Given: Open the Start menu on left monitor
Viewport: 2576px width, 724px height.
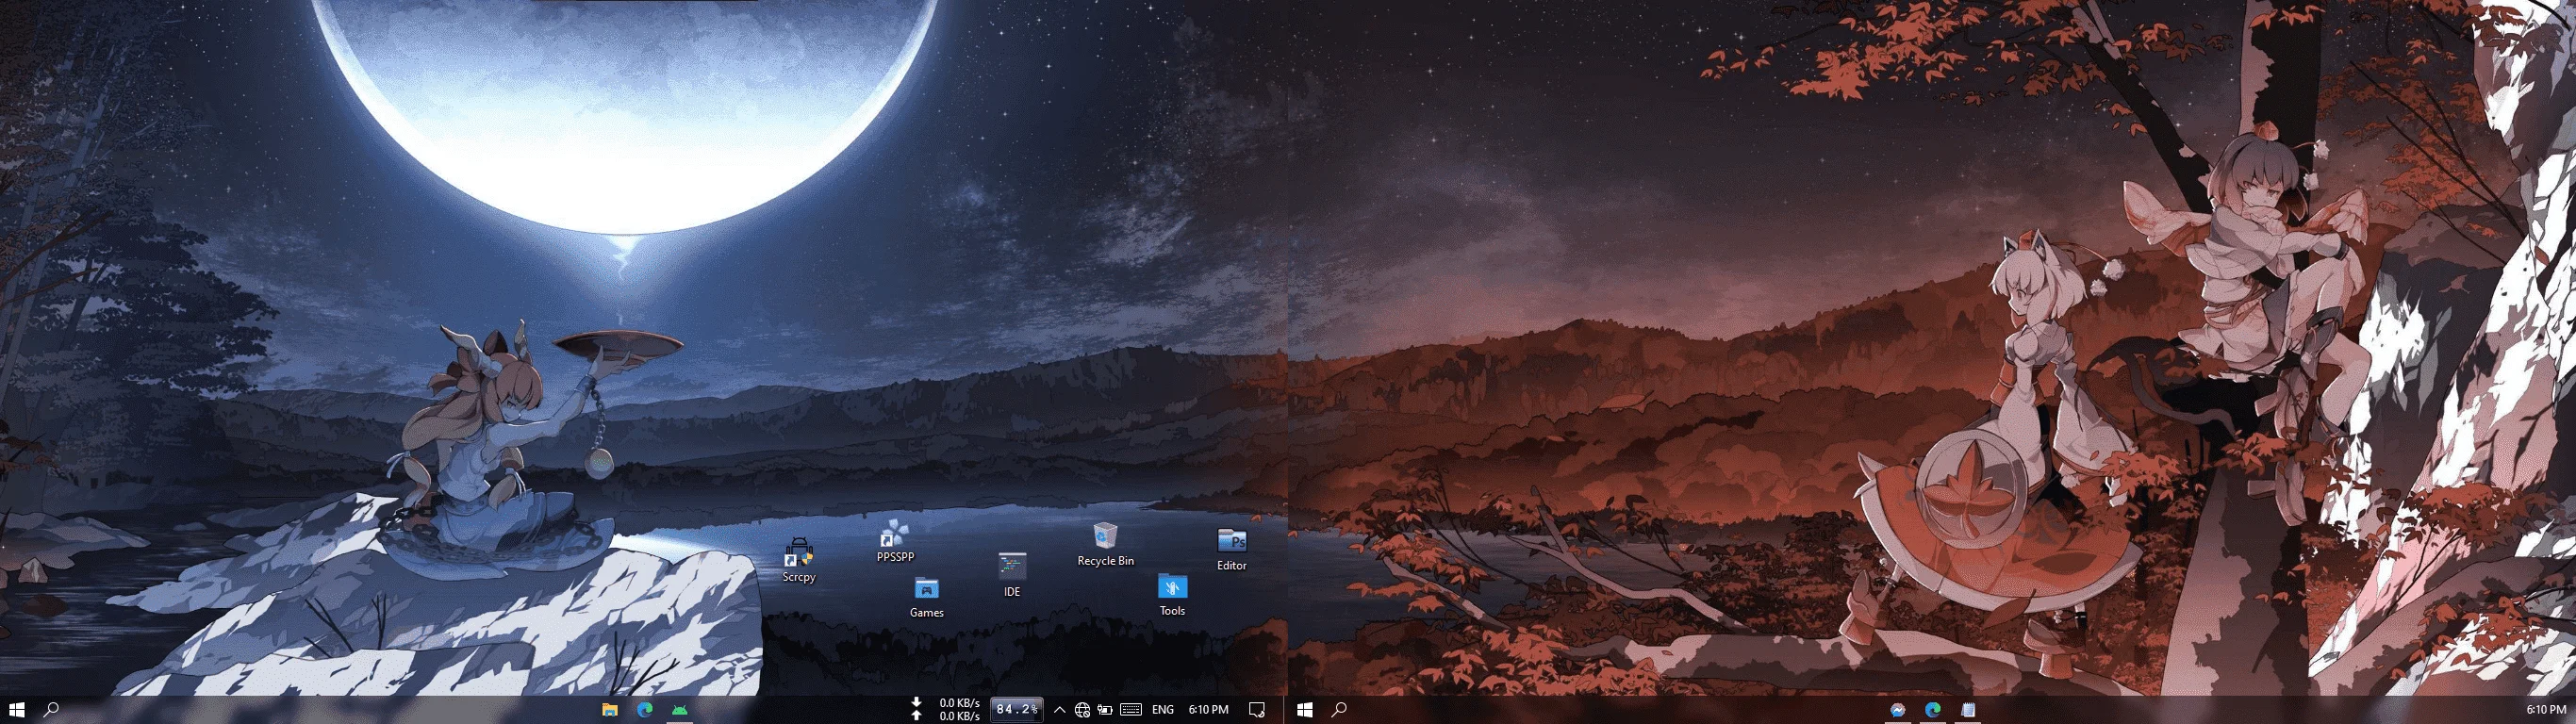Looking at the screenshot, I should (16, 709).
